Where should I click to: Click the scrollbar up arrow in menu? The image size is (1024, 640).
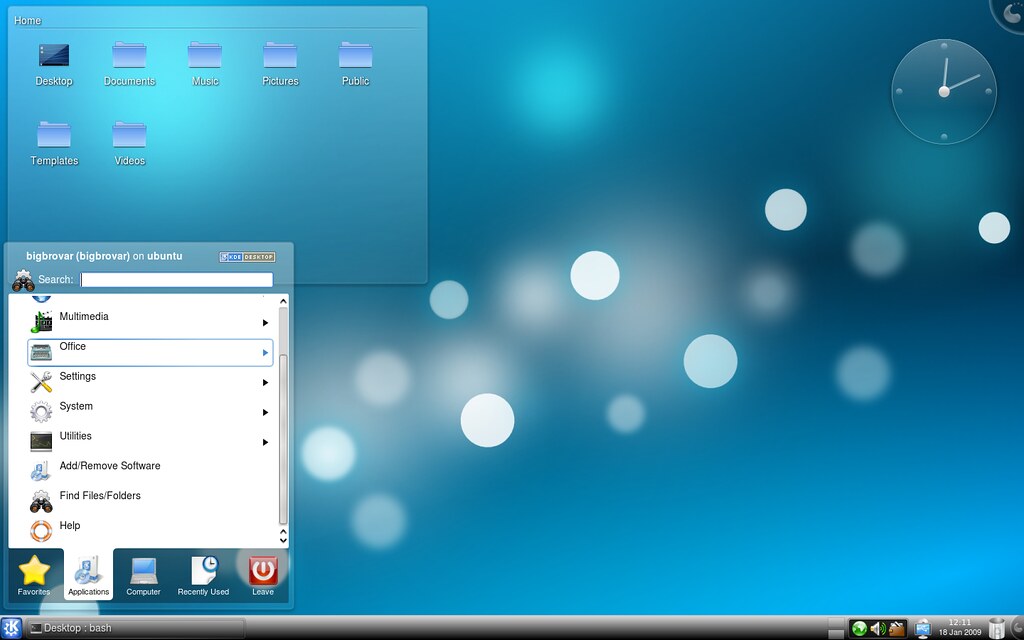283,300
